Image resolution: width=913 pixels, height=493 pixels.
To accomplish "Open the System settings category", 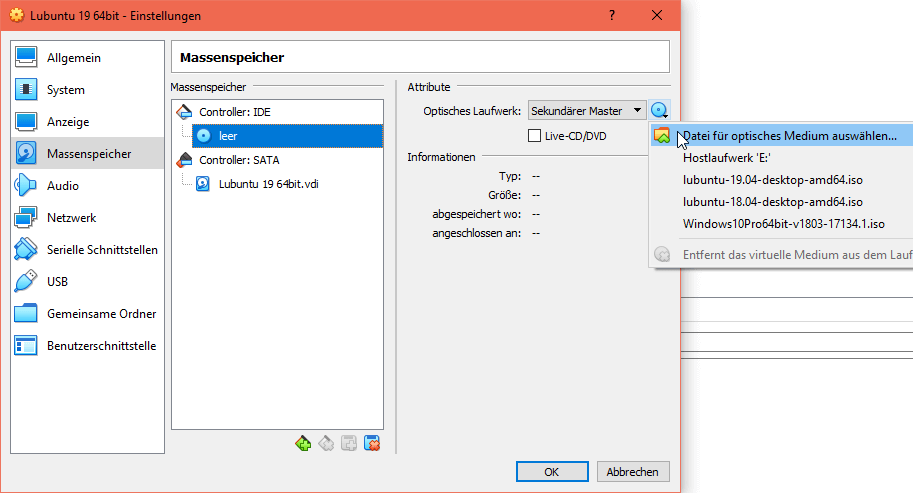I will (x=87, y=90).
